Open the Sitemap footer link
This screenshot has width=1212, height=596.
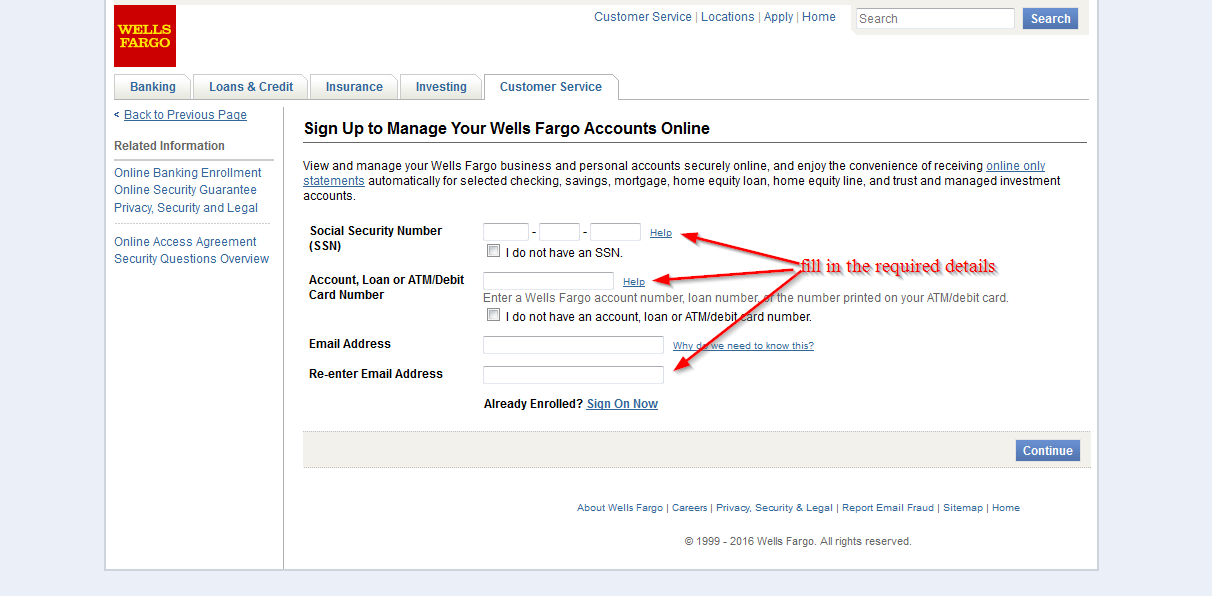click(x=963, y=508)
